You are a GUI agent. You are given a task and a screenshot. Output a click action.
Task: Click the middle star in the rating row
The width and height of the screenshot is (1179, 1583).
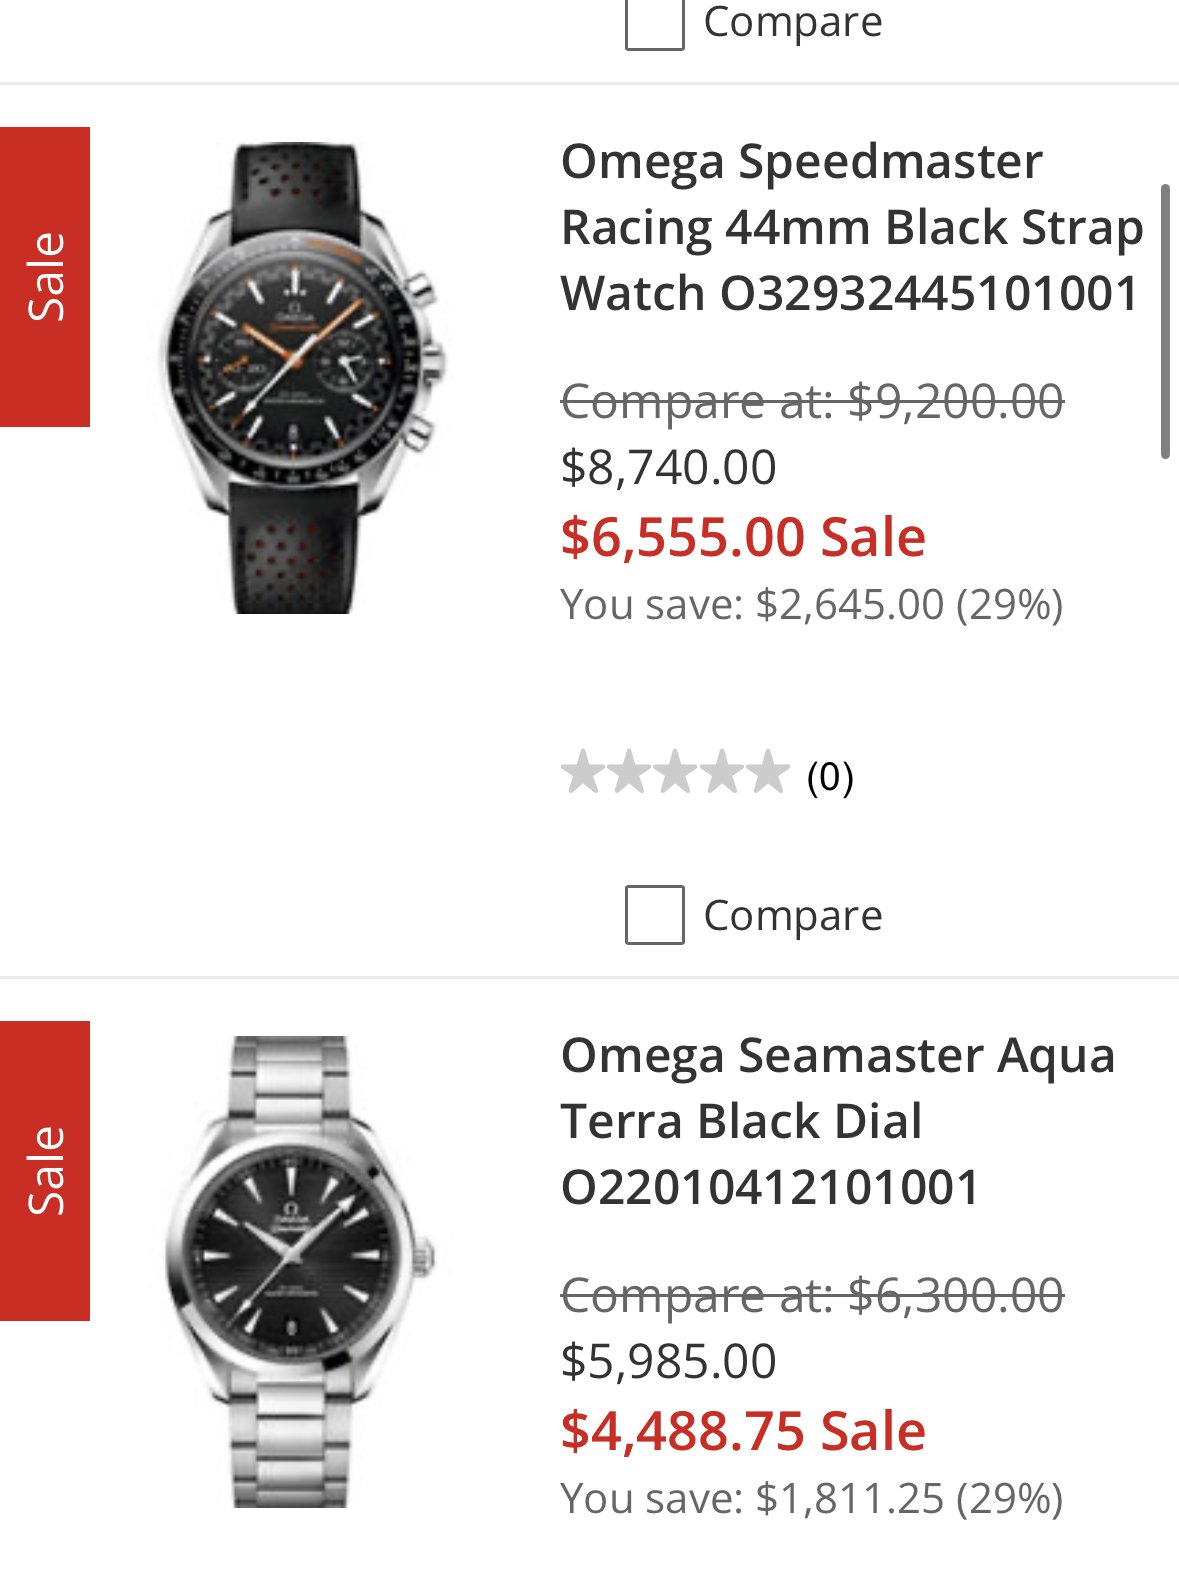tap(674, 773)
